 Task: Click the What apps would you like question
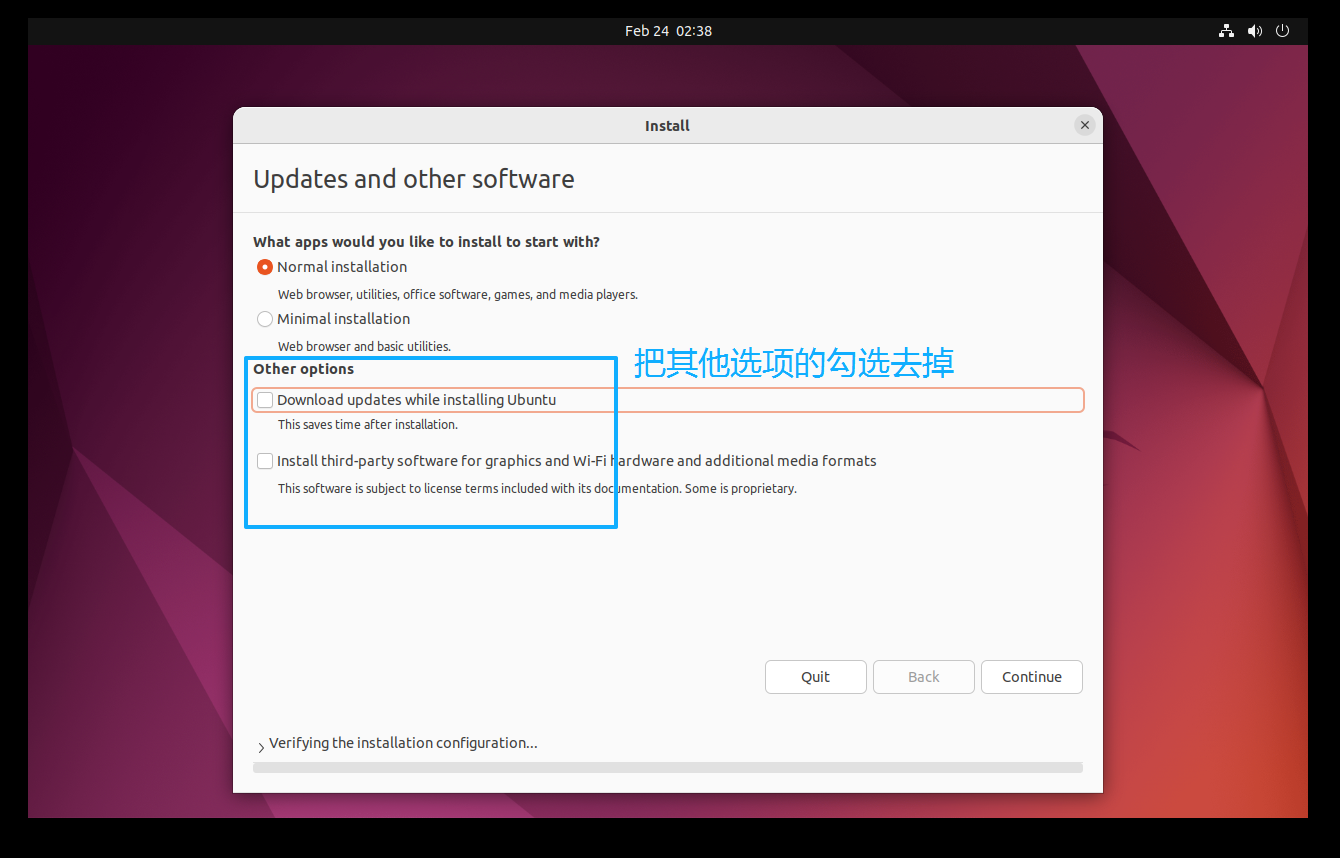(426, 242)
